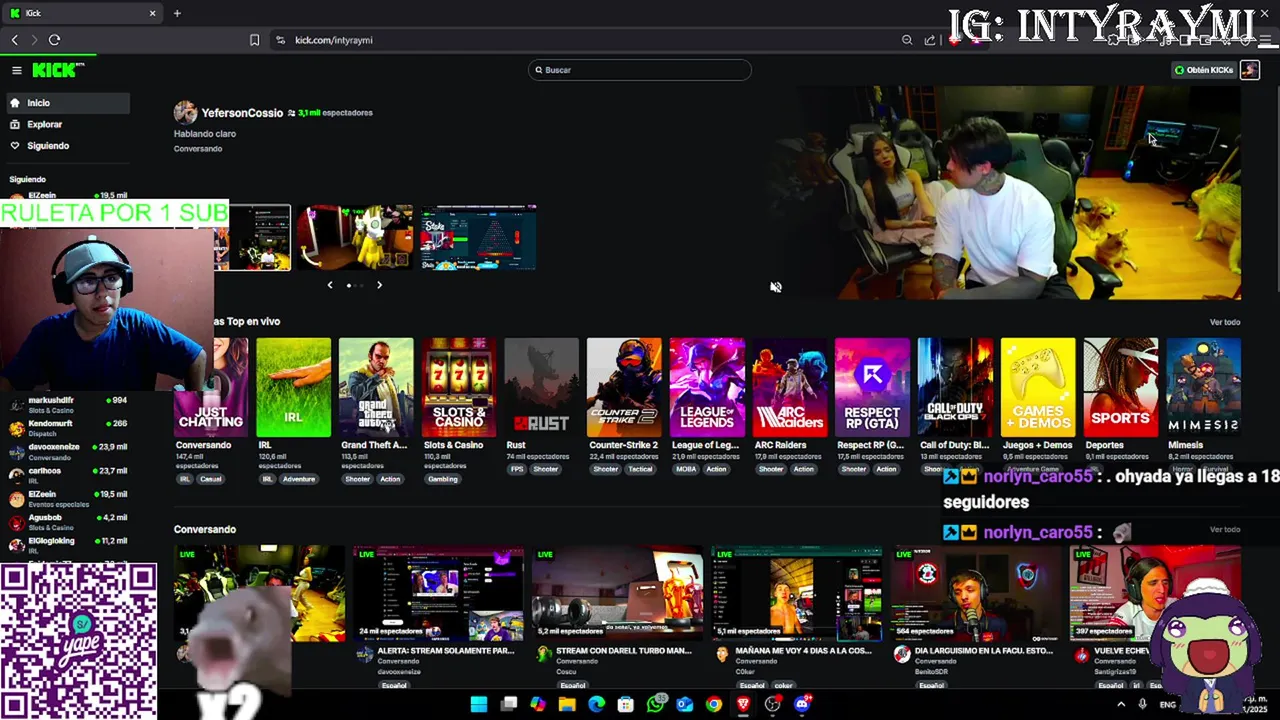The image size is (1280, 720).
Task: Click Obtén KICKs button
Action: click(x=1204, y=70)
